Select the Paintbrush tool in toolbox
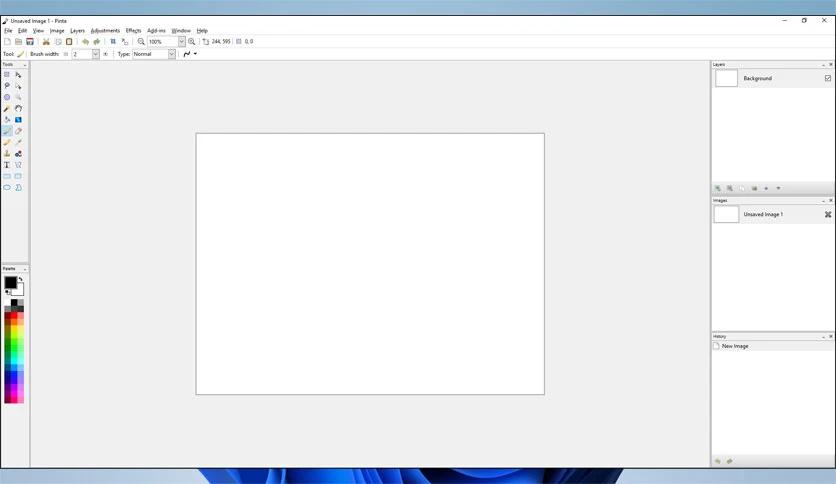Image resolution: width=836 pixels, height=484 pixels. [7, 131]
